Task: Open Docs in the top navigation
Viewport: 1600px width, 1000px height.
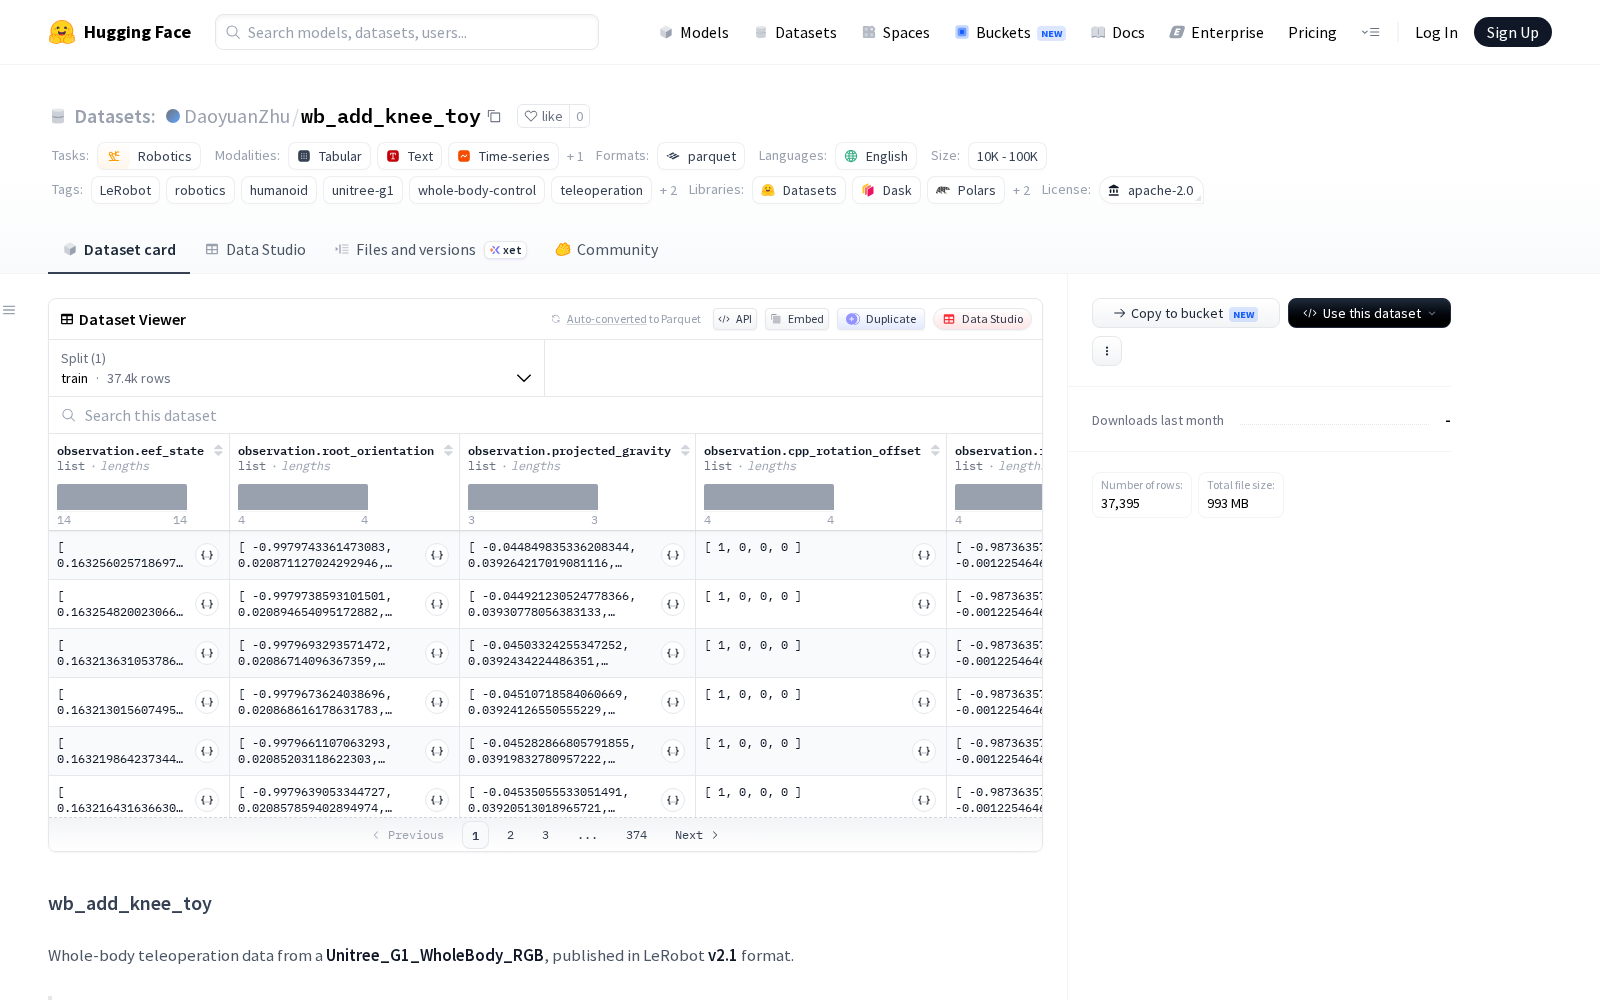Action: (x=1118, y=32)
